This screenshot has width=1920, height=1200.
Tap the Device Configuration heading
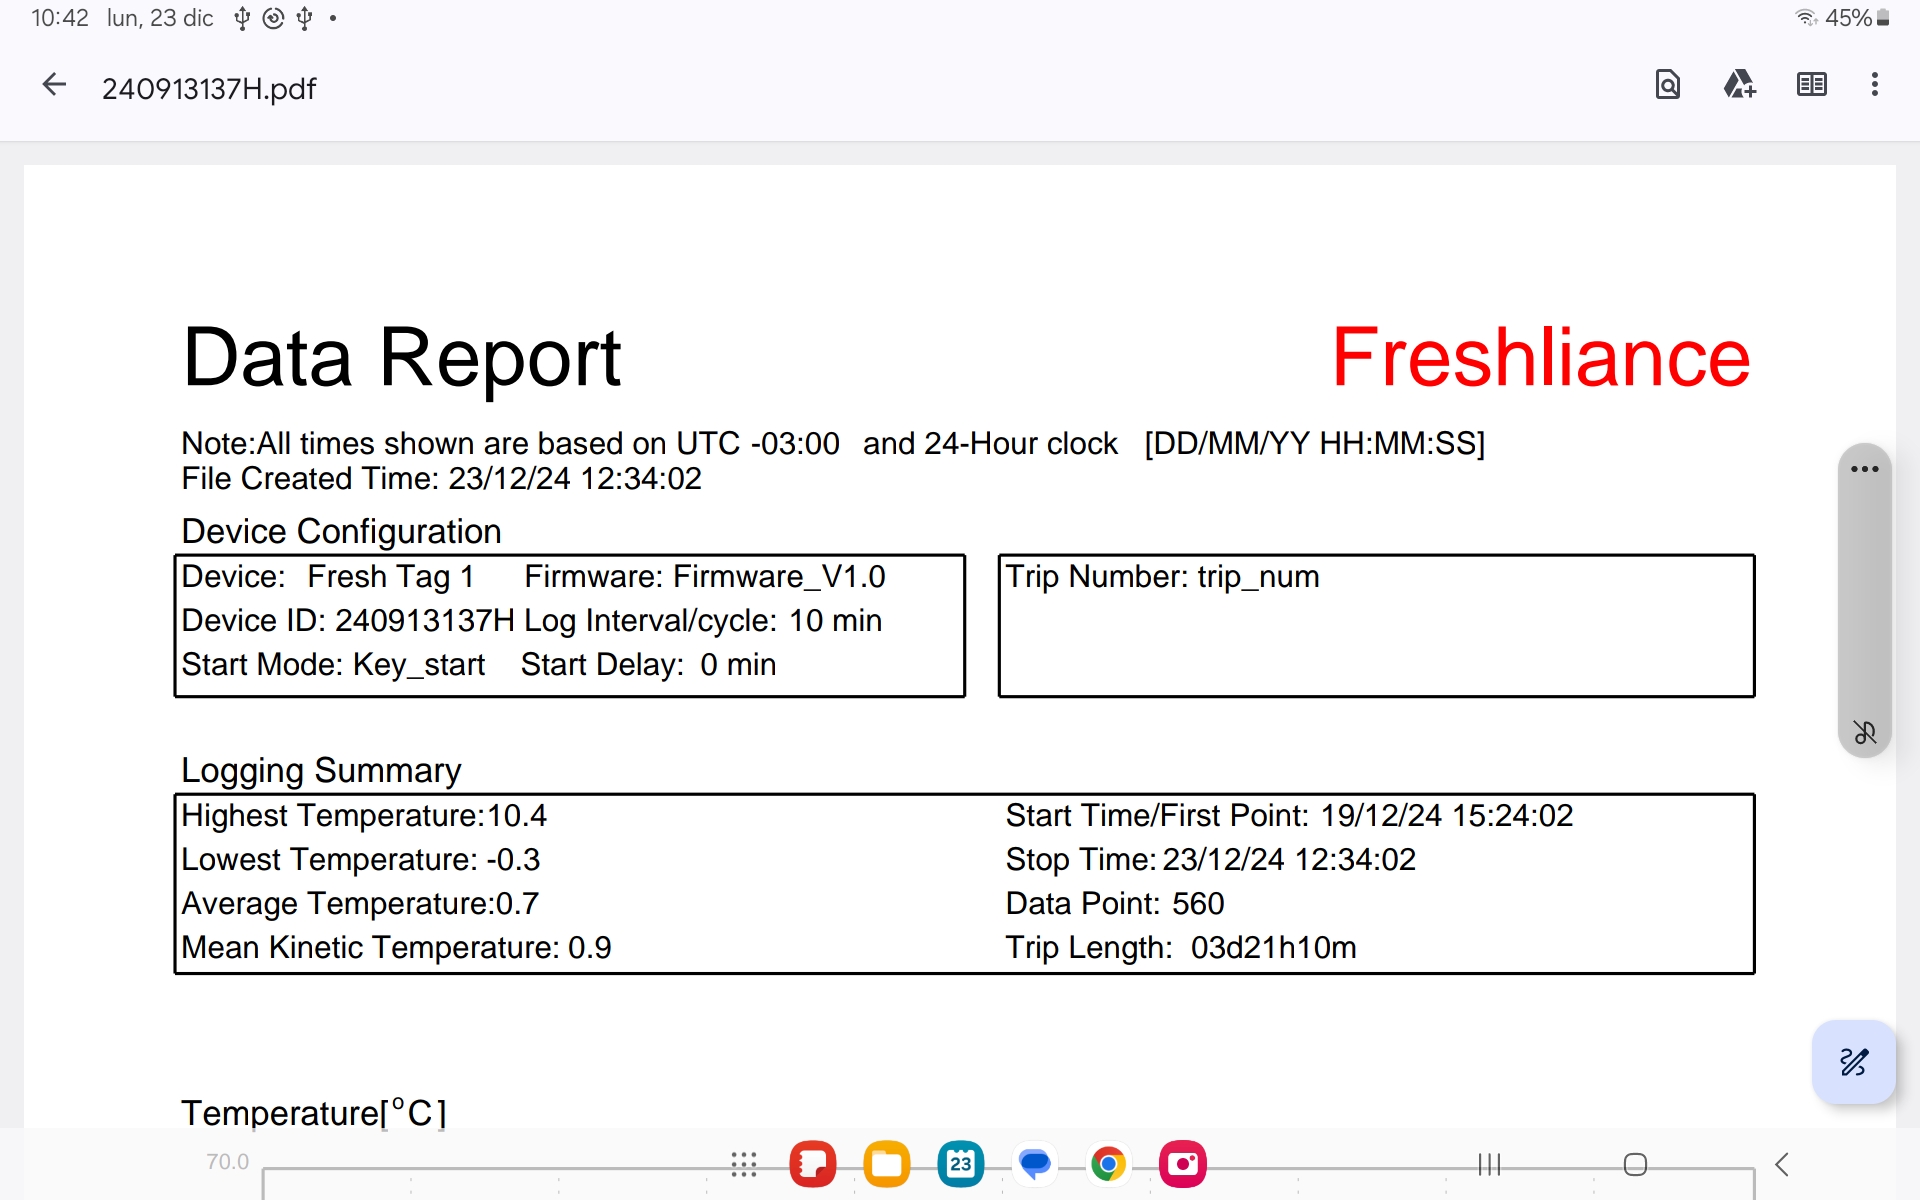(341, 531)
